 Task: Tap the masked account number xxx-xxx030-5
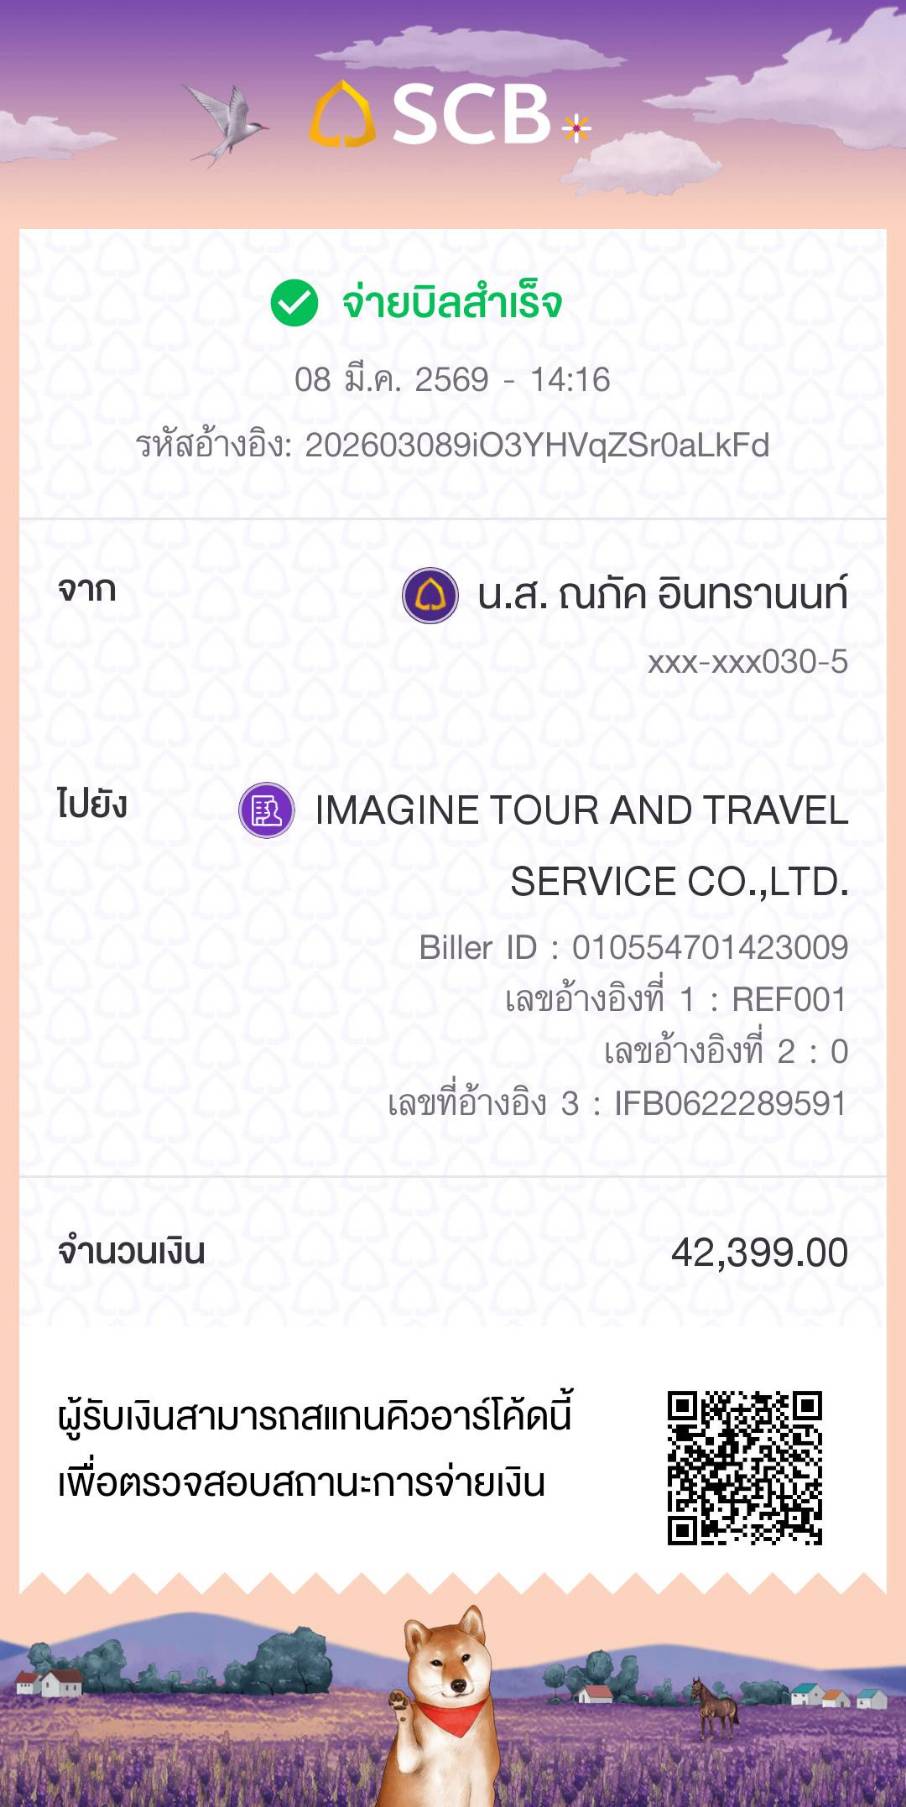click(747, 662)
